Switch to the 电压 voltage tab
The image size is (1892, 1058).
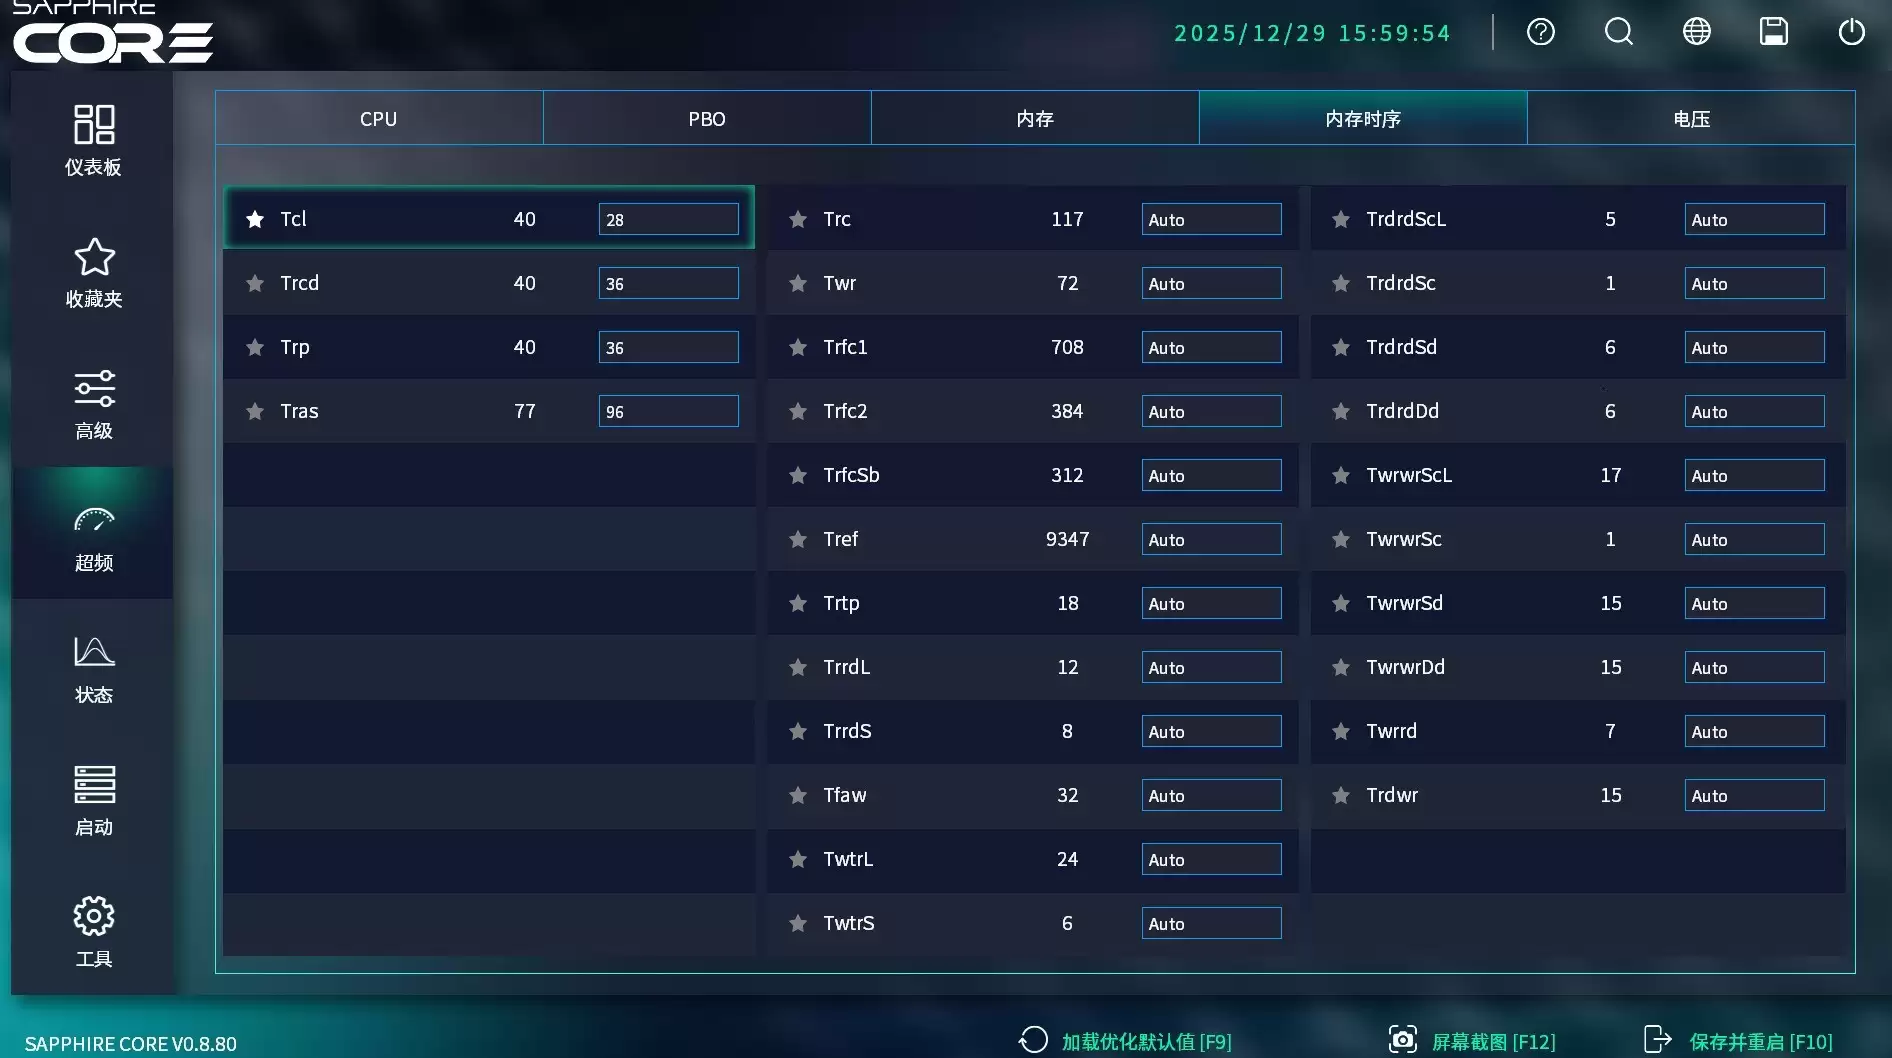point(1691,118)
